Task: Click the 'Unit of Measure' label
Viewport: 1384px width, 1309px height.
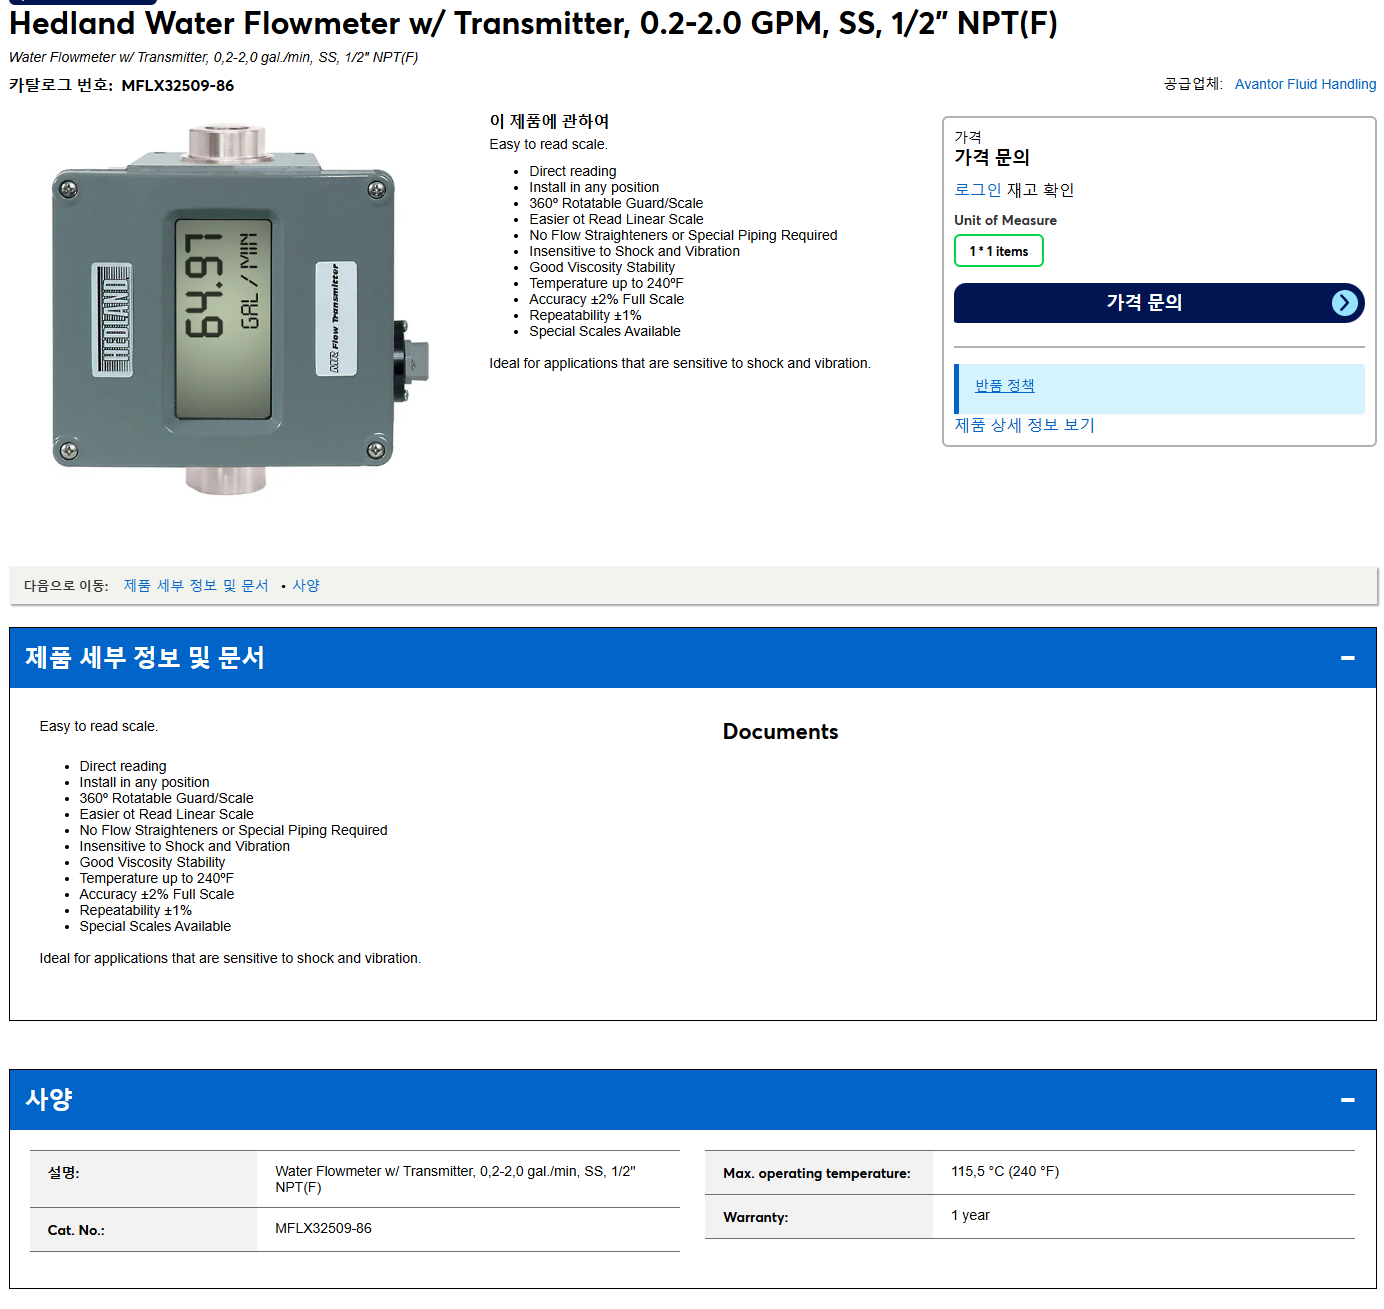Action: (1005, 220)
